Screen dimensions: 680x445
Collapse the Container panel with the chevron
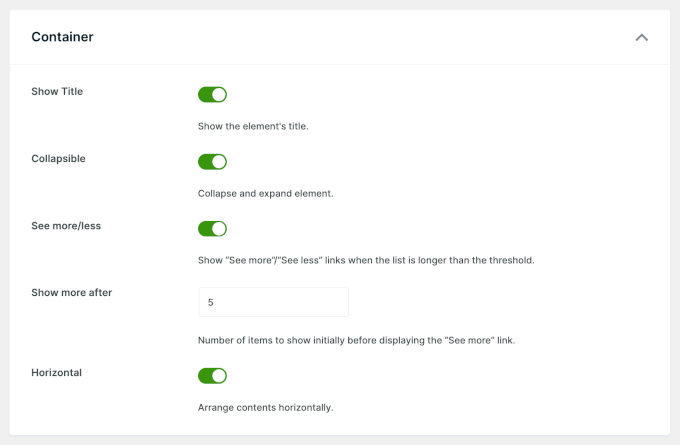pyautogui.click(x=642, y=37)
